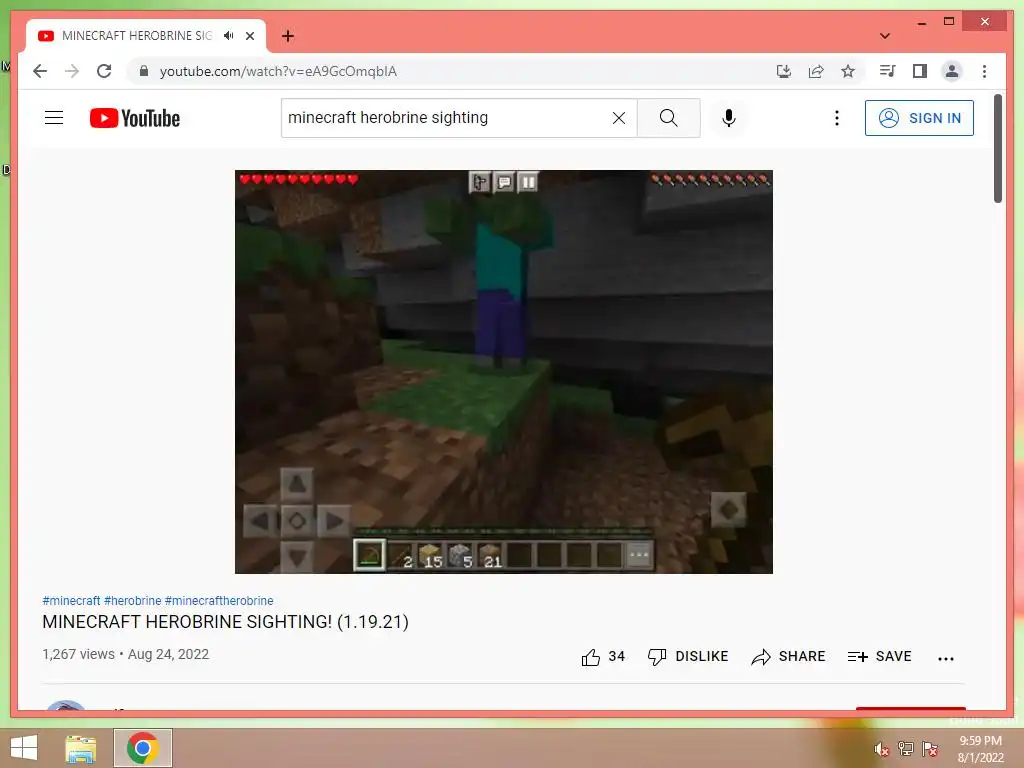Open #herobrine hashtag link
Viewport: 1024px width, 768px height.
[133, 600]
